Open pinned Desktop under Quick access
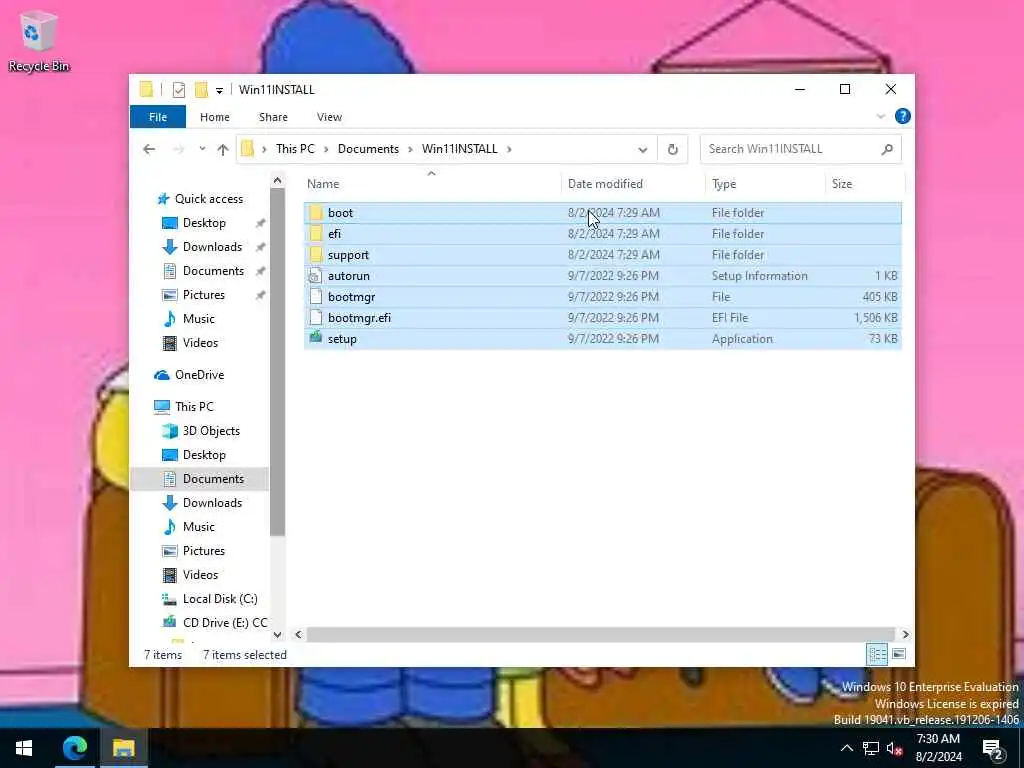 pos(204,223)
